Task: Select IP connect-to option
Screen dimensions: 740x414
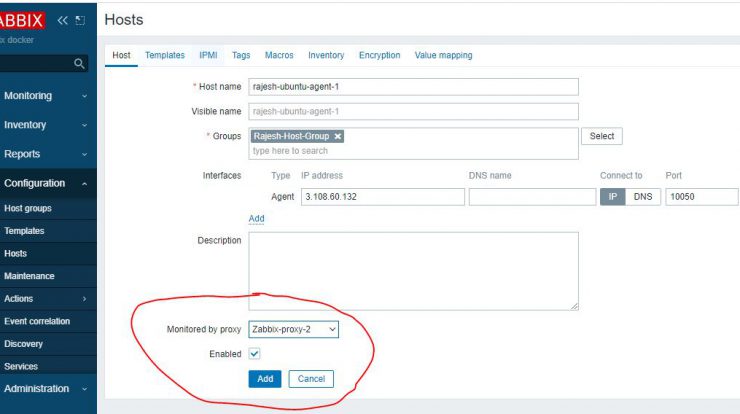Action: [x=613, y=197]
